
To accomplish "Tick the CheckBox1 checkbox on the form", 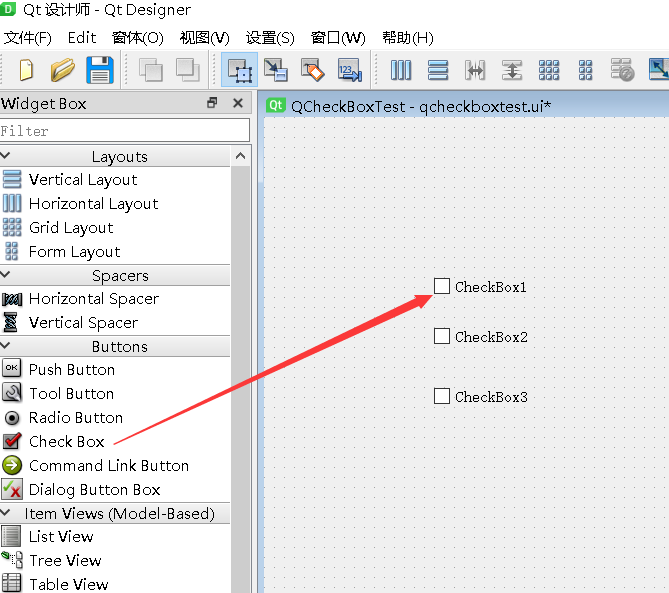I will (442, 286).
